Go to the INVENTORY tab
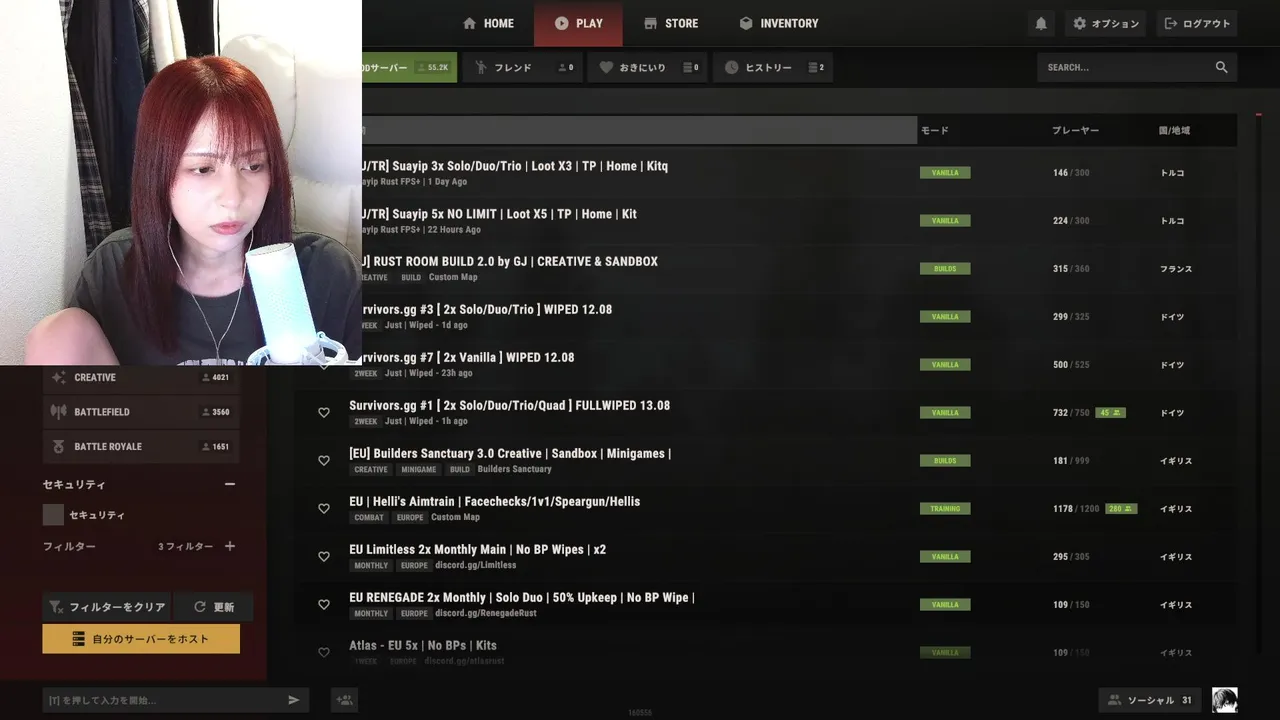 pyautogui.click(x=778, y=23)
